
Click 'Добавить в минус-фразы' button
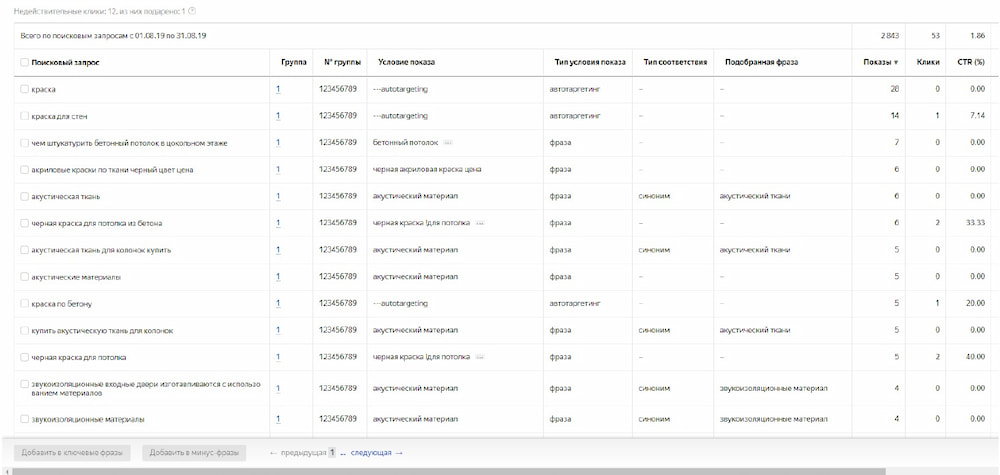(x=194, y=453)
